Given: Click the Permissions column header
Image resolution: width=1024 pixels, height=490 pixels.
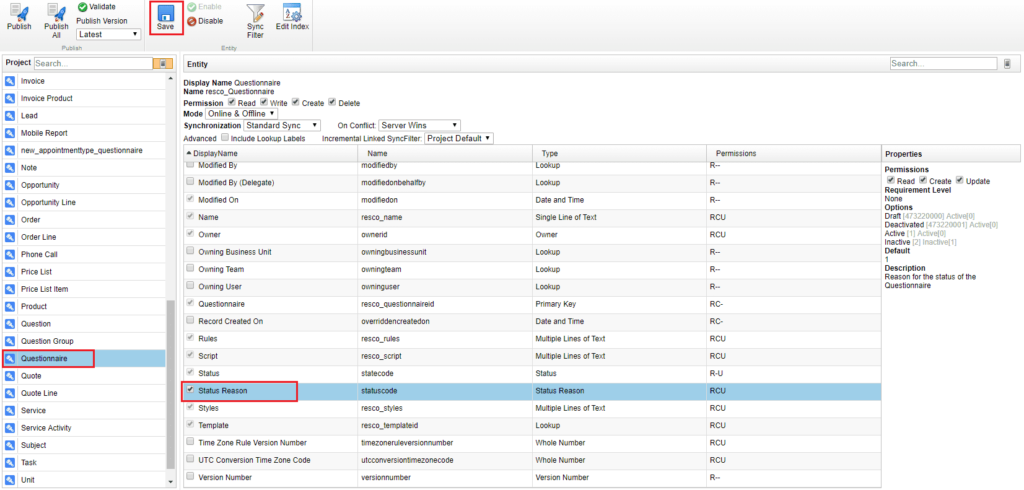Looking at the screenshot, I should tap(793, 153).
